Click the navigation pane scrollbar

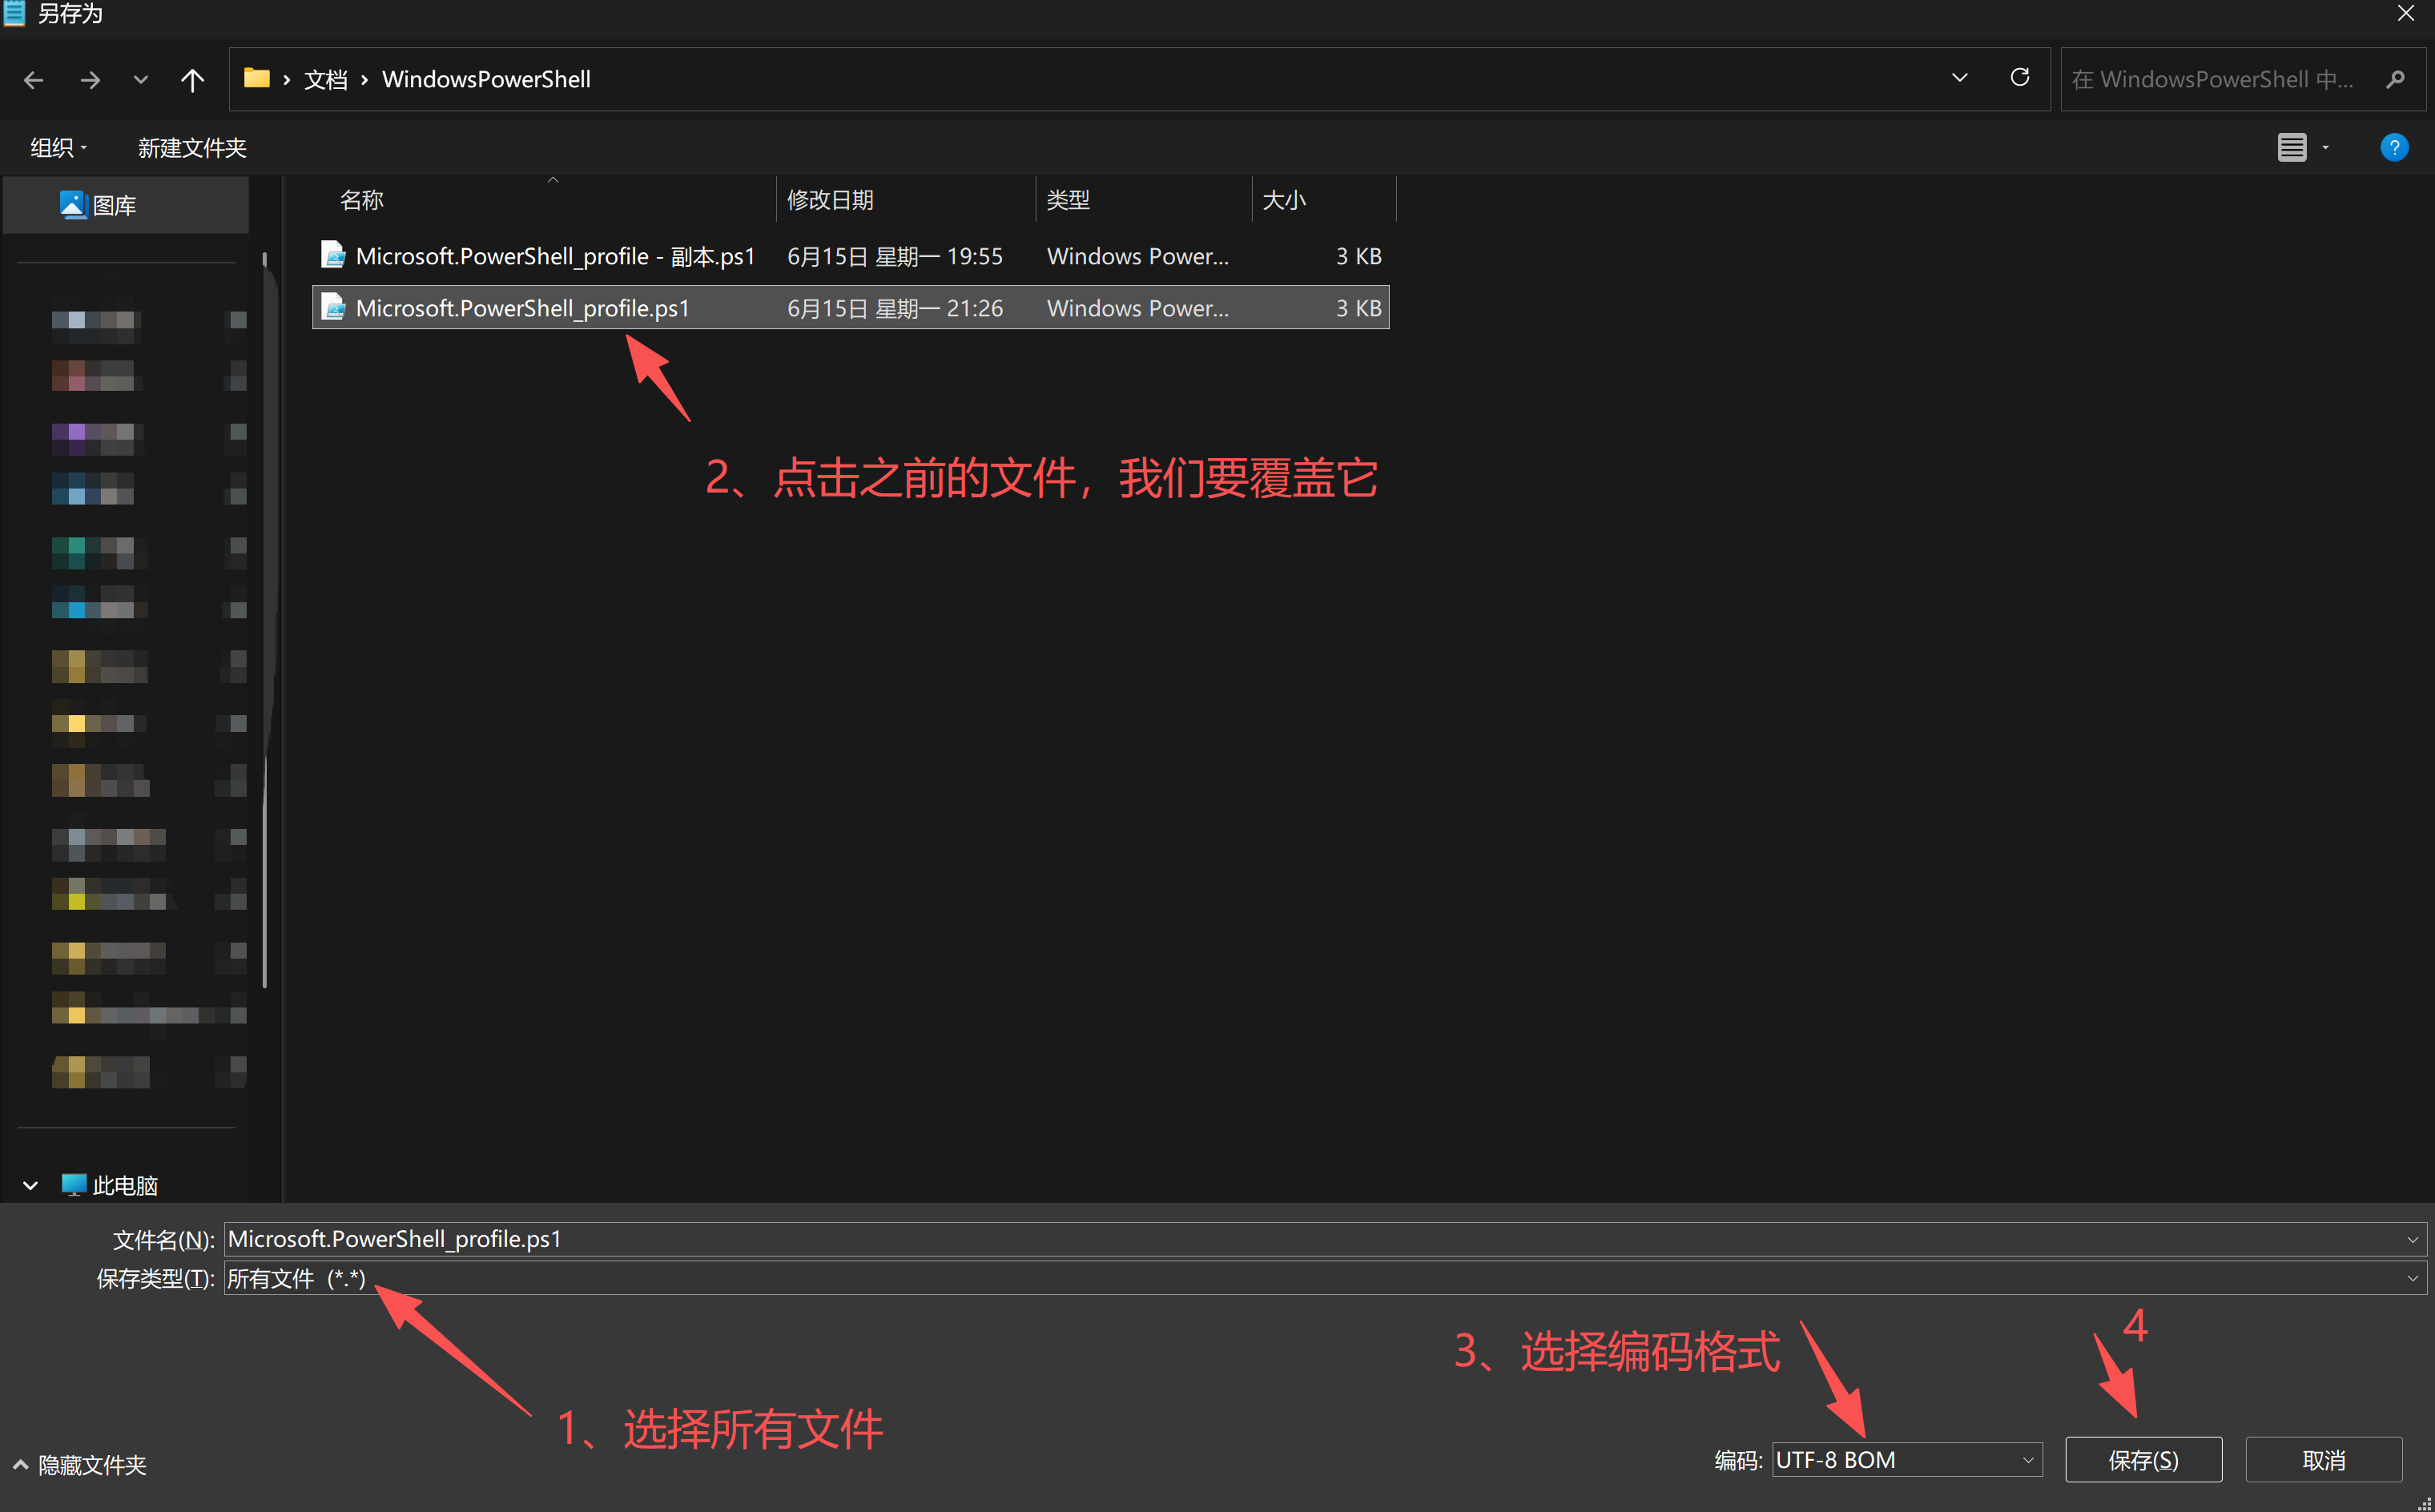point(265,620)
